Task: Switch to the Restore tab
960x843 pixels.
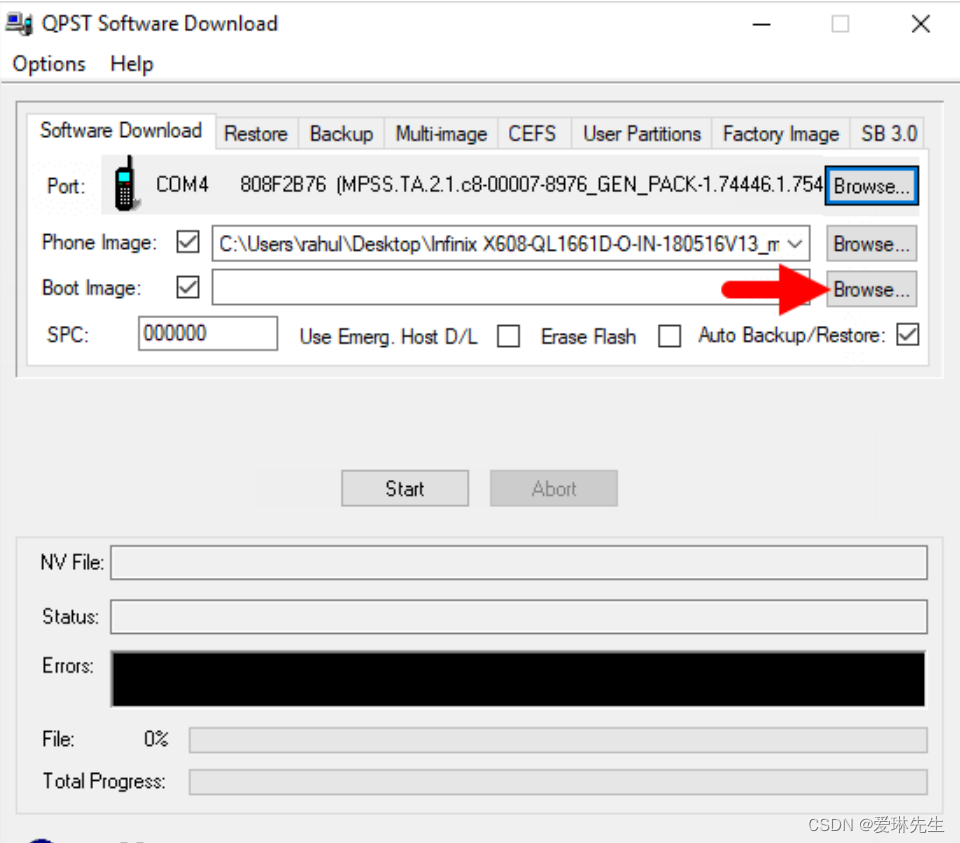Action: coord(256,133)
